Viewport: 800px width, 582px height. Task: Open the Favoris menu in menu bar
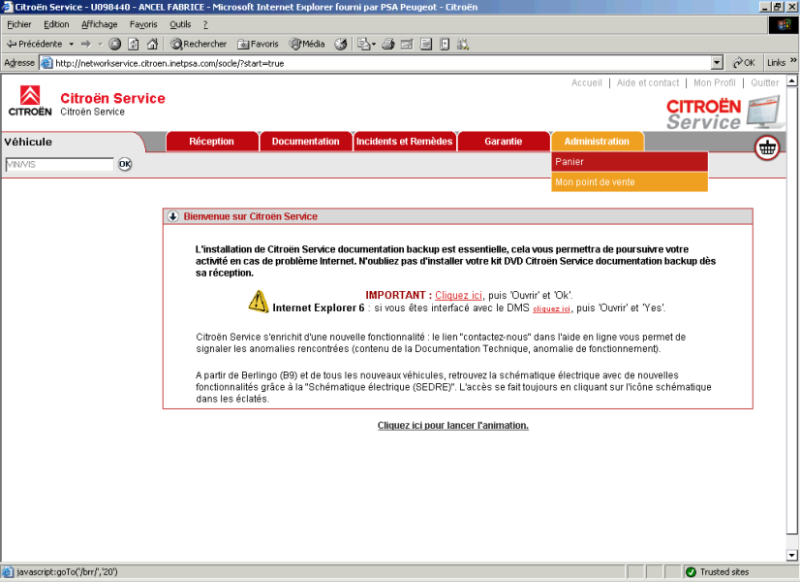point(143,24)
